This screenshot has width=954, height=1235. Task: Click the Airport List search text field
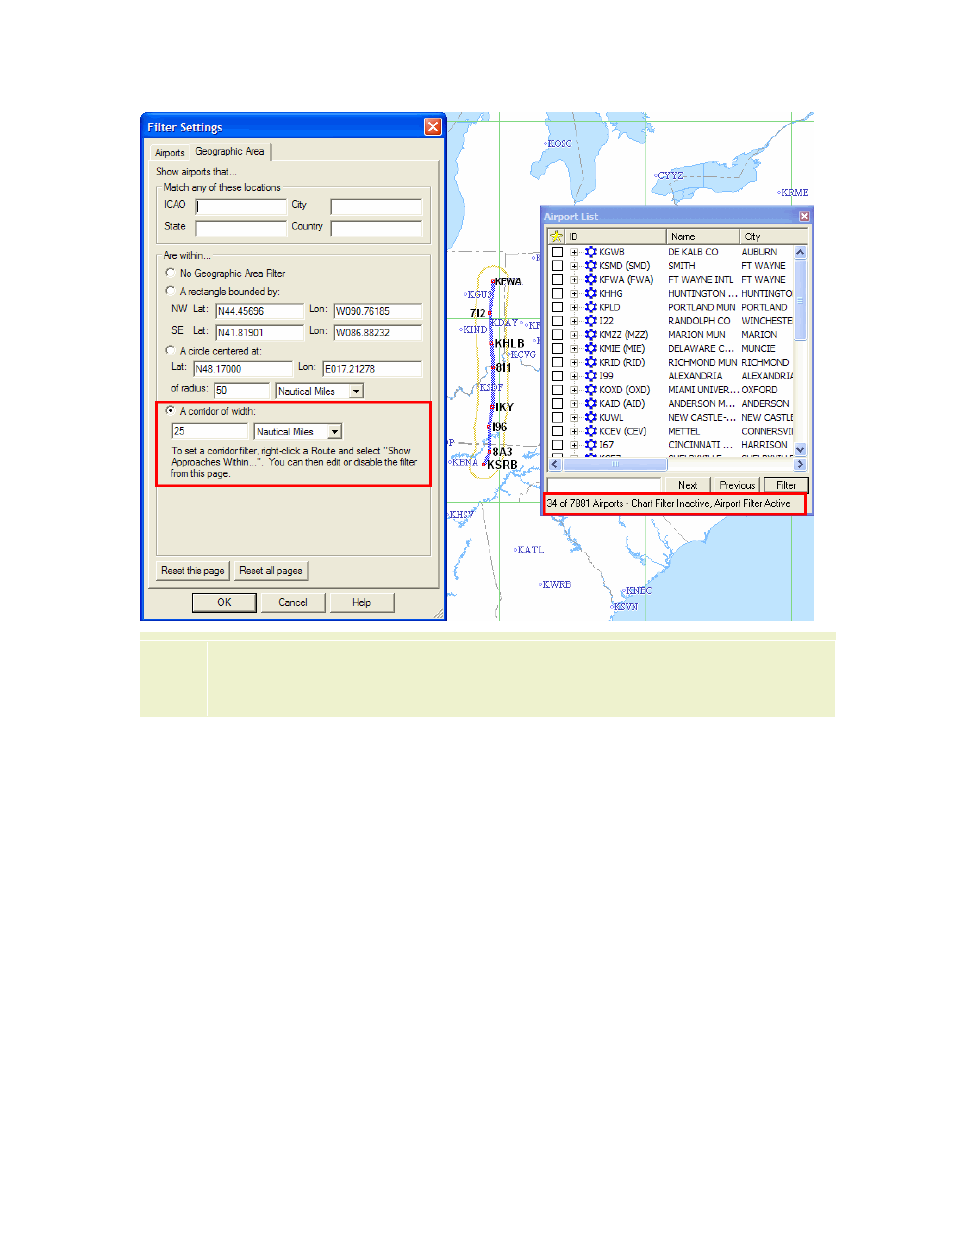(604, 485)
